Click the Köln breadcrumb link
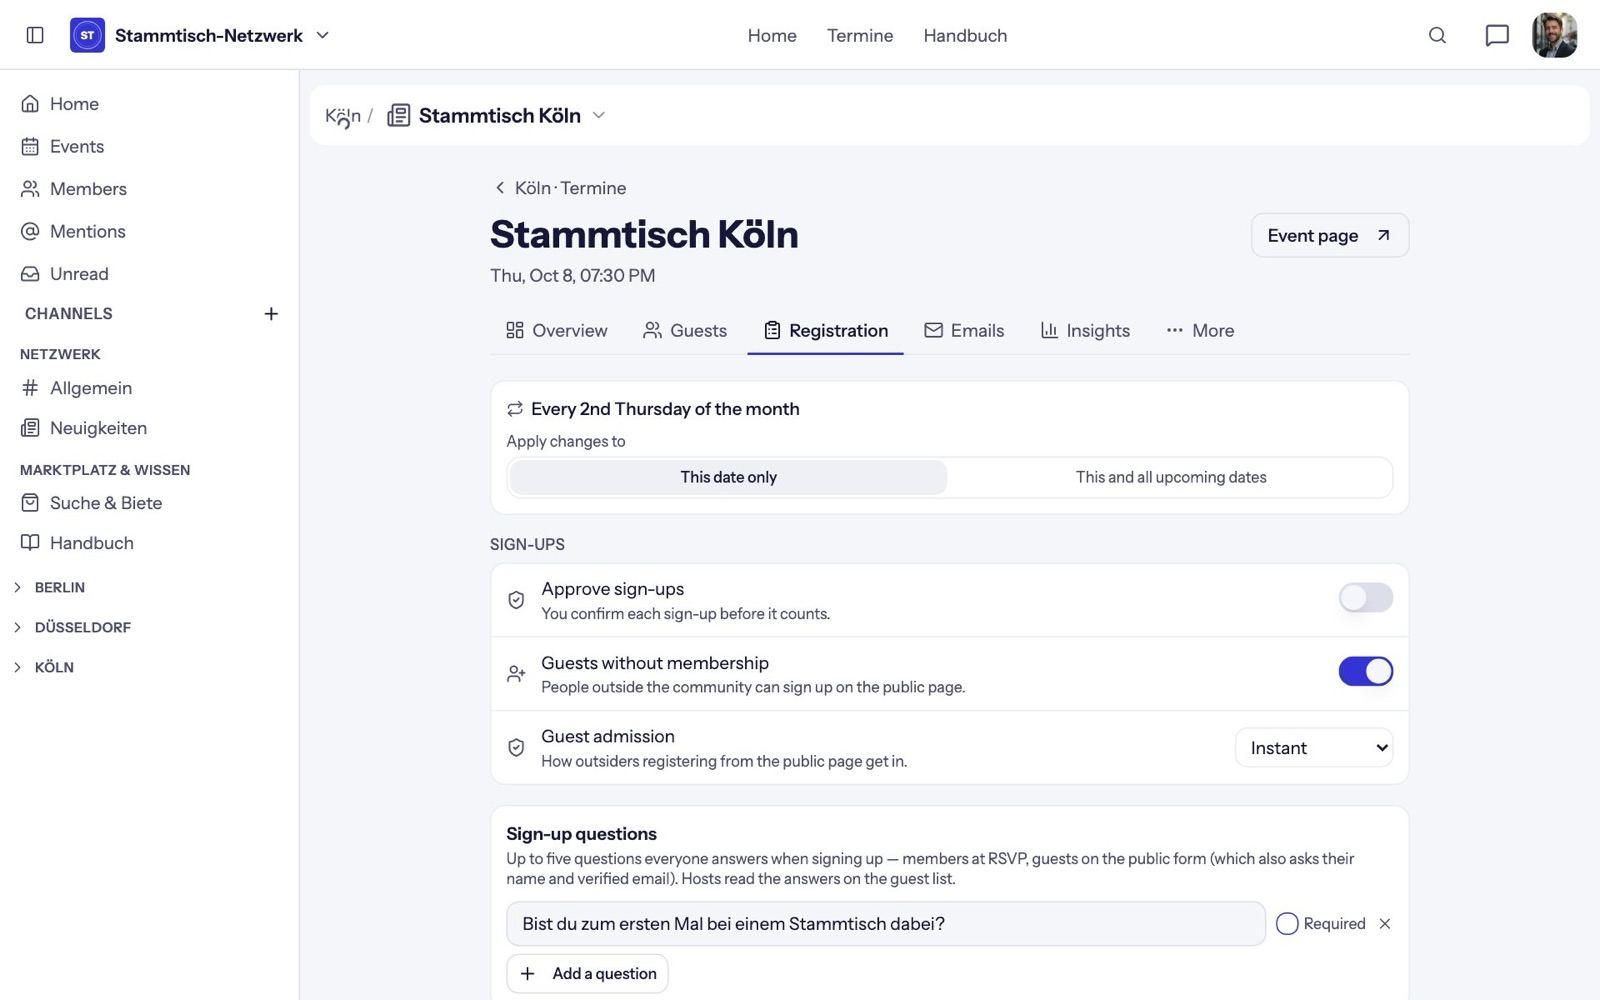This screenshot has width=1600, height=1000. point(343,115)
